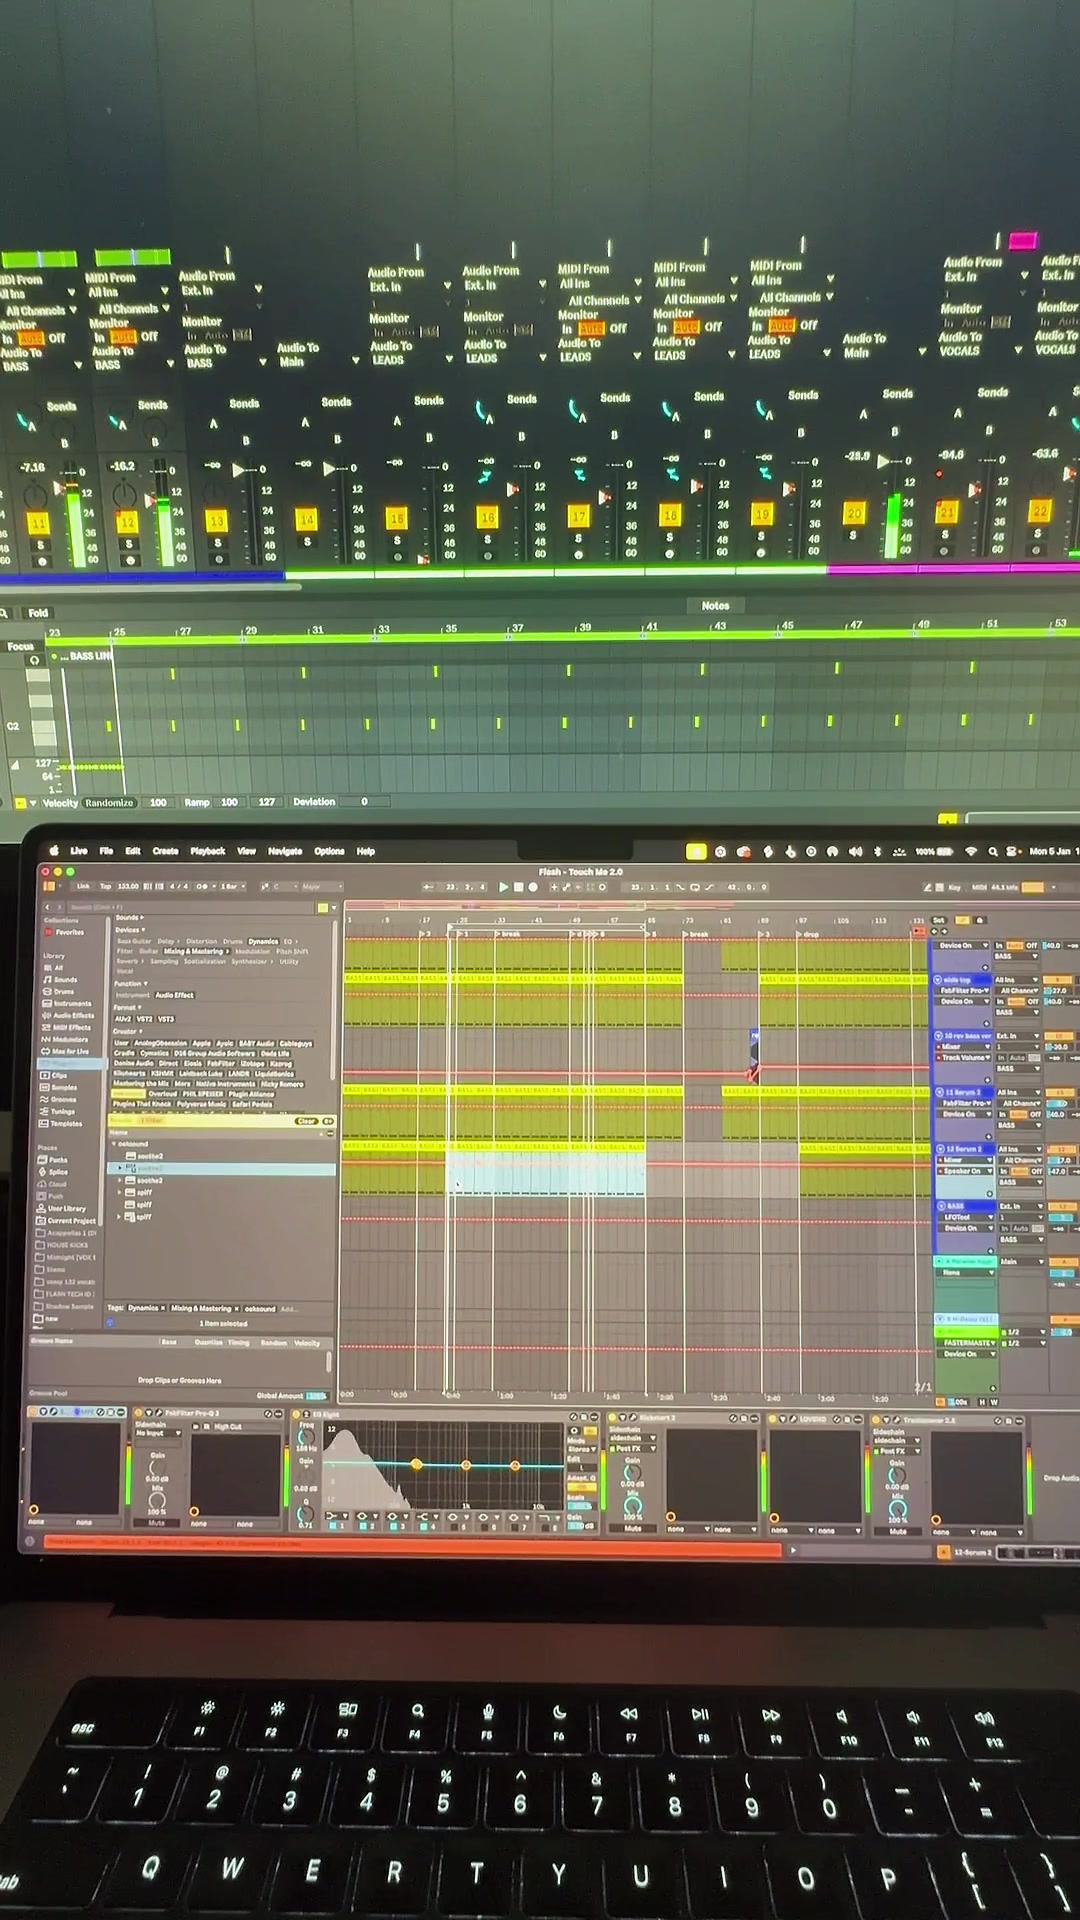
Task: Open the File menu
Action: (106, 851)
